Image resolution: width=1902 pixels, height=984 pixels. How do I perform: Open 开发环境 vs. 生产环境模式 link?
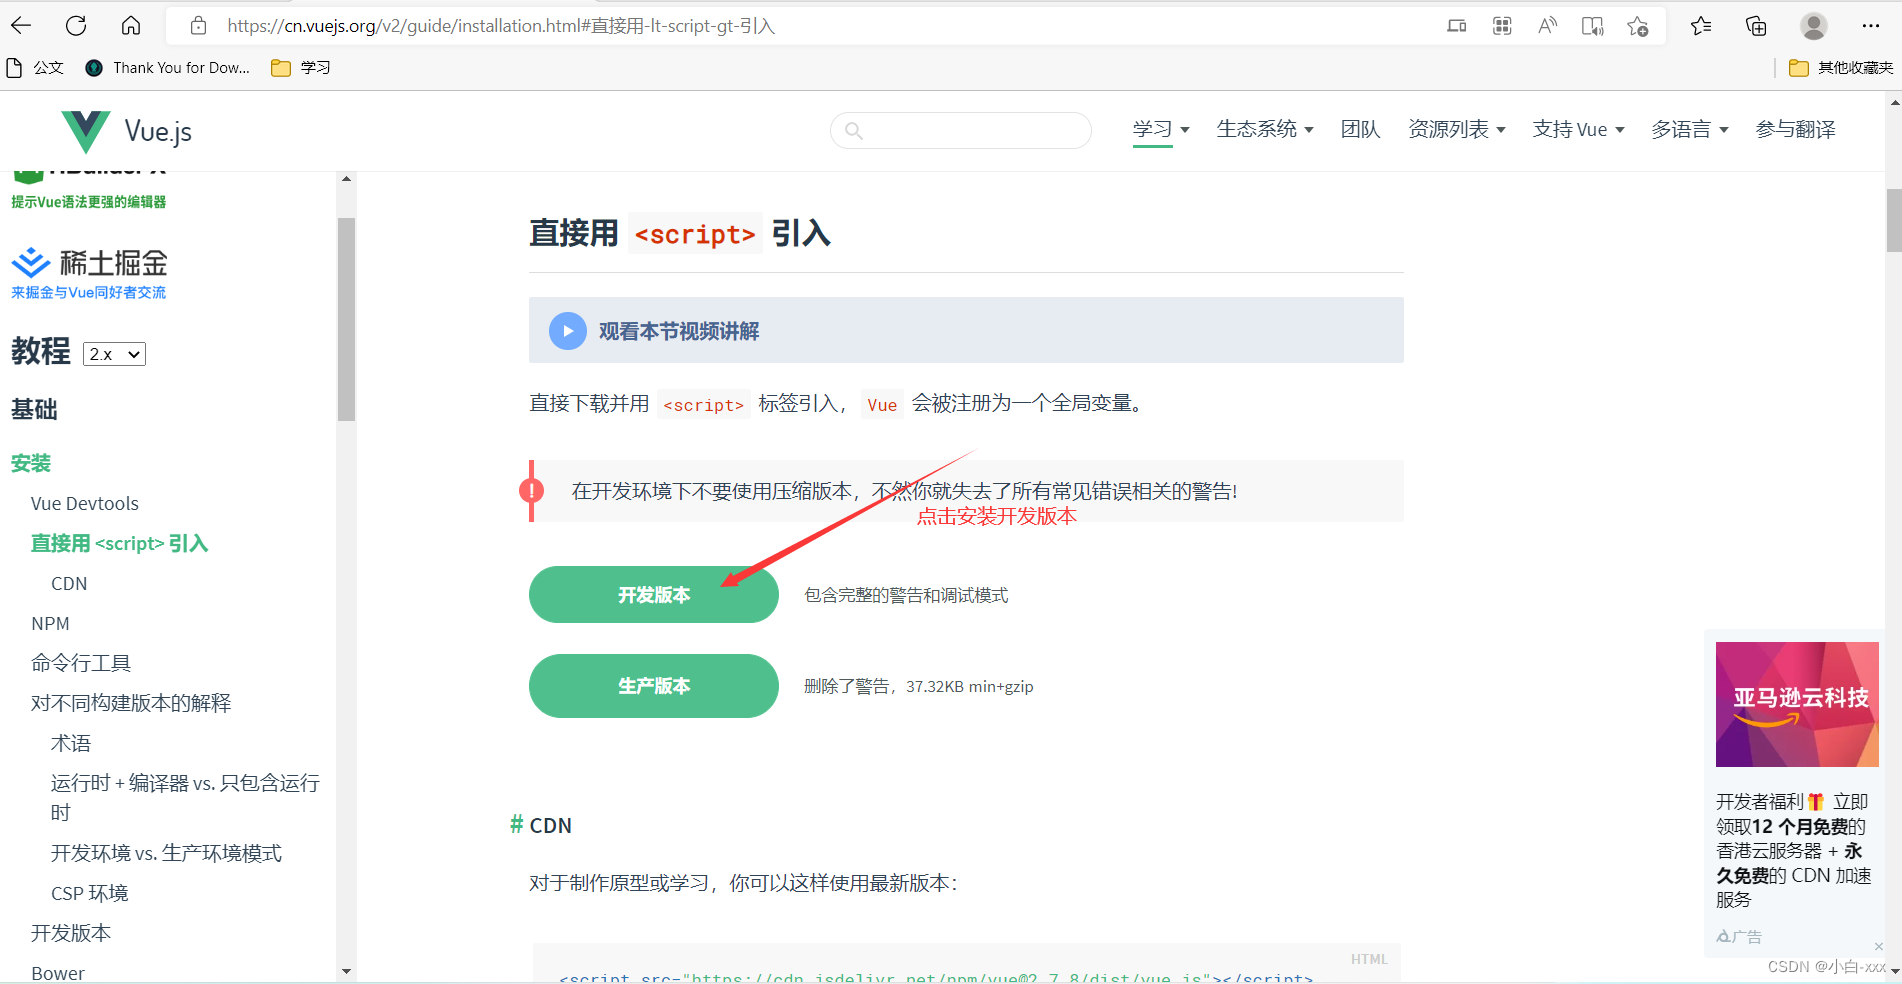(x=166, y=853)
